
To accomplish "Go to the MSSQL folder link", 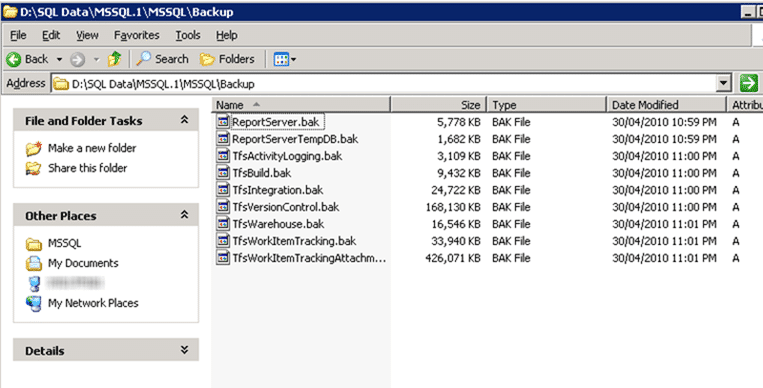I will point(65,243).
